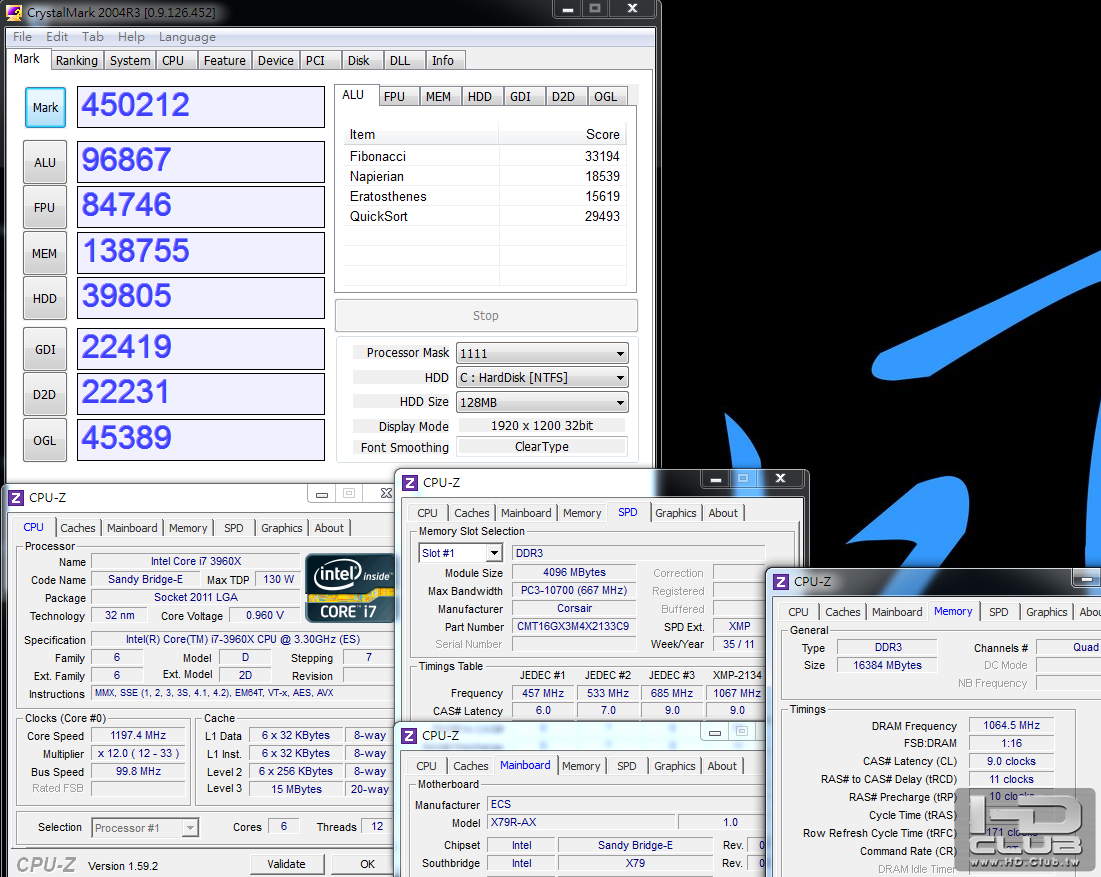Open About tab in the SPD CPU-Z window

click(723, 513)
